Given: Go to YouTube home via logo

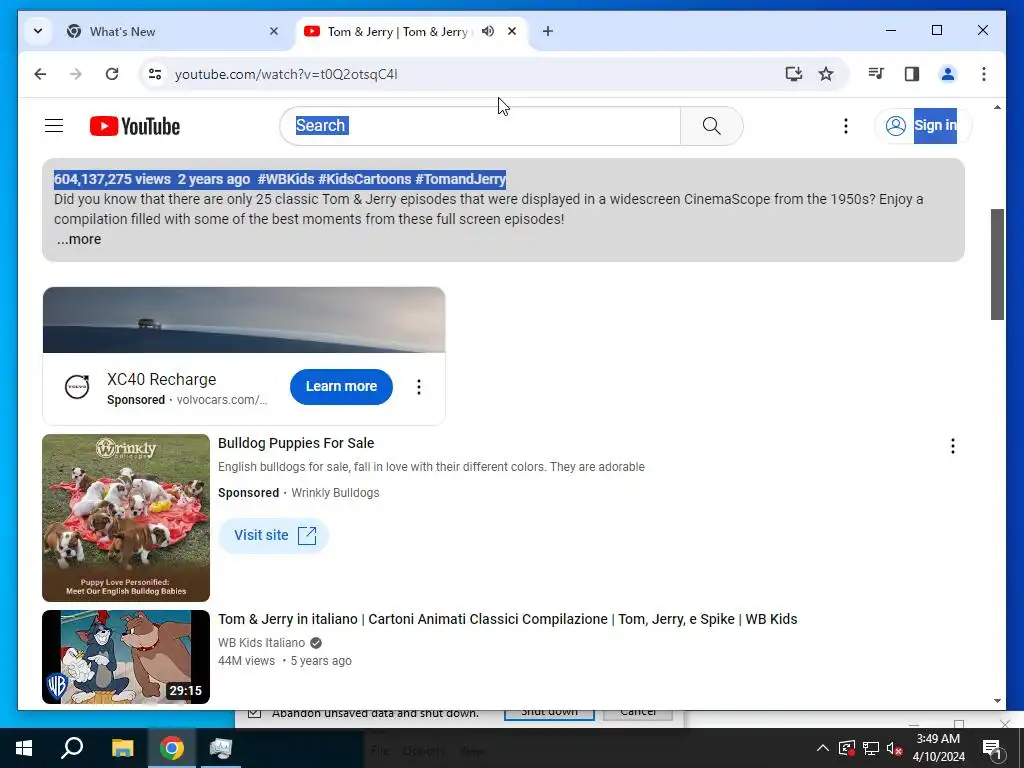Looking at the screenshot, I should (135, 126).
